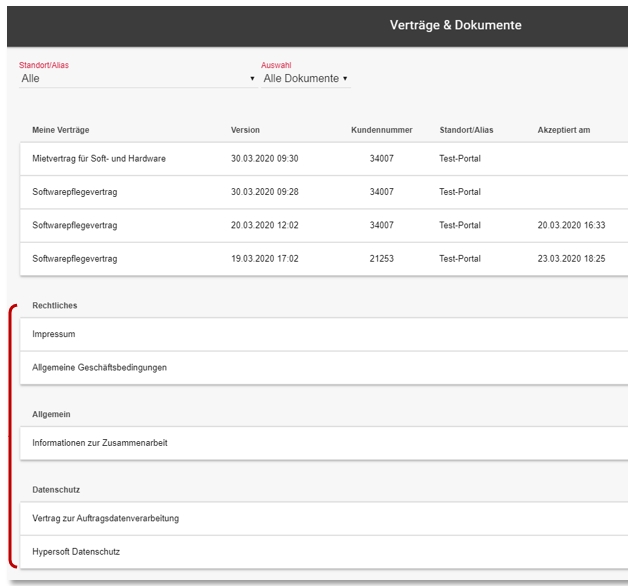The width and height of the screenshot is (628, 586).
Task: Open the Mietvertrag für Soft- und Hardware contract
Action: point(324,159)
